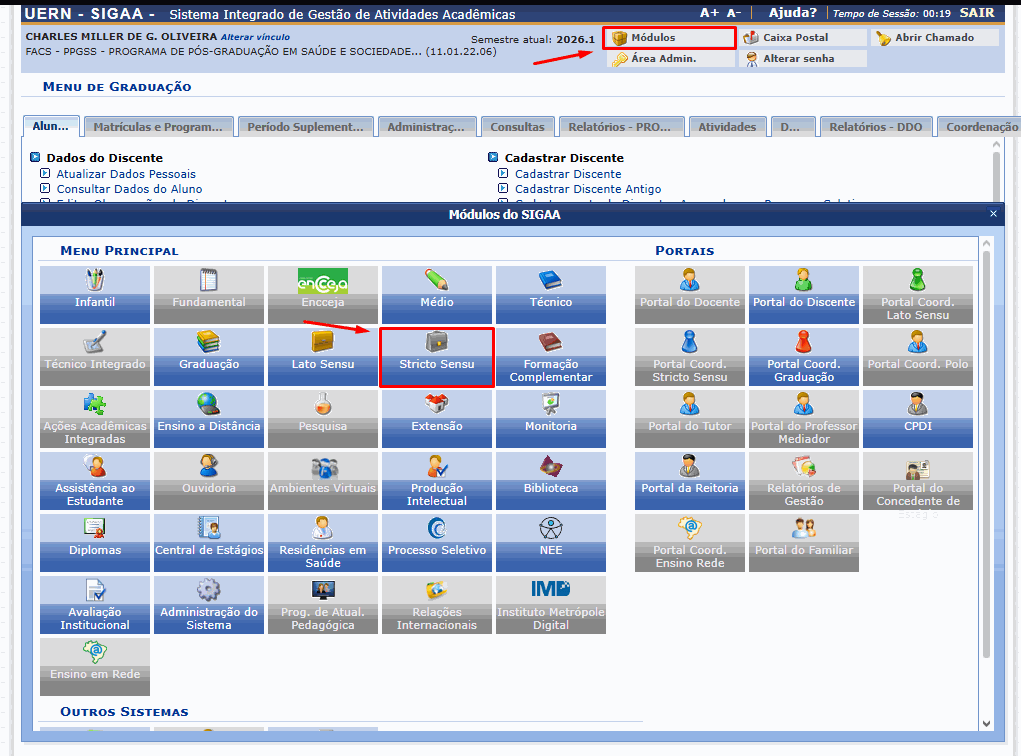Open the Biblioteca module
1021x756 pixels.
click(x=551, y=481)
